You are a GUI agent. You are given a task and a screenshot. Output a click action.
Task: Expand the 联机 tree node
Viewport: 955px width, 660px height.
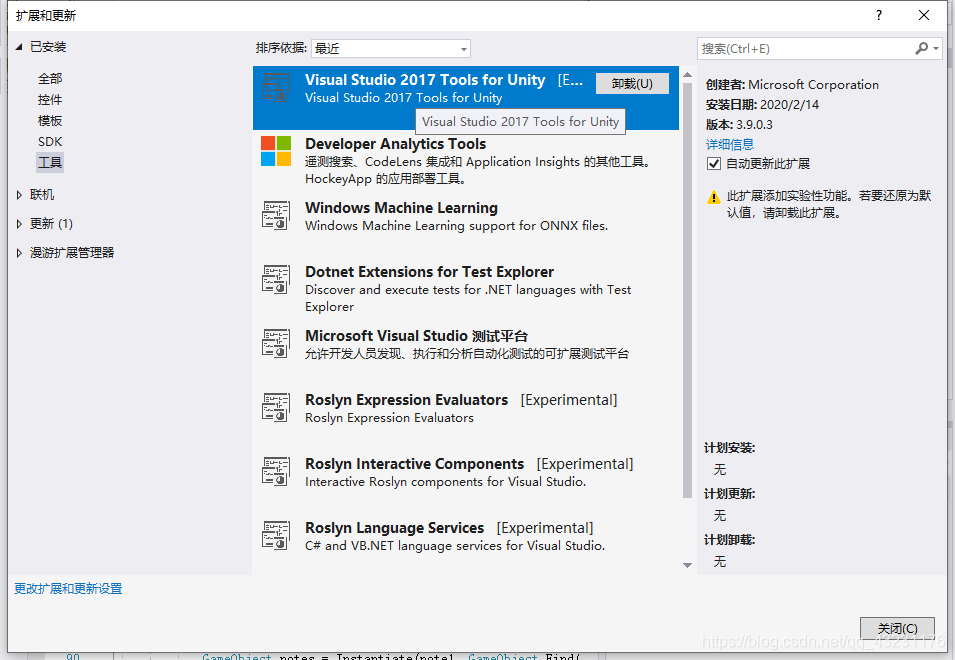pos(19,195)
